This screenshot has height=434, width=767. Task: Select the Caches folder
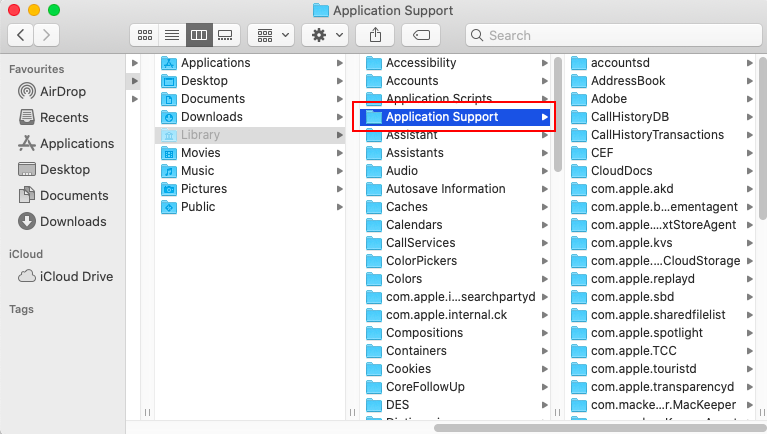(x=455, y=207)
